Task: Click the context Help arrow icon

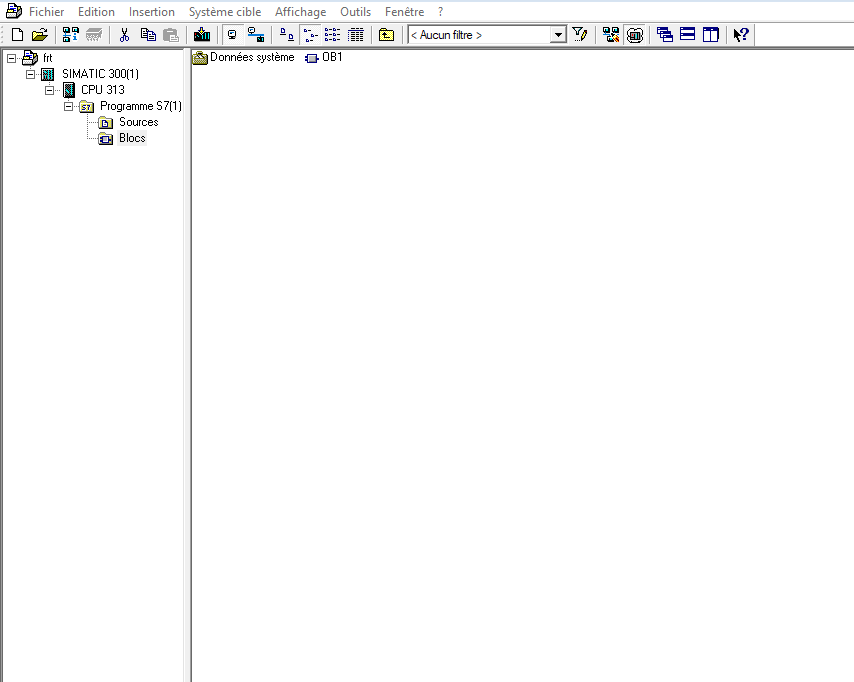Action: pos(741,35)
